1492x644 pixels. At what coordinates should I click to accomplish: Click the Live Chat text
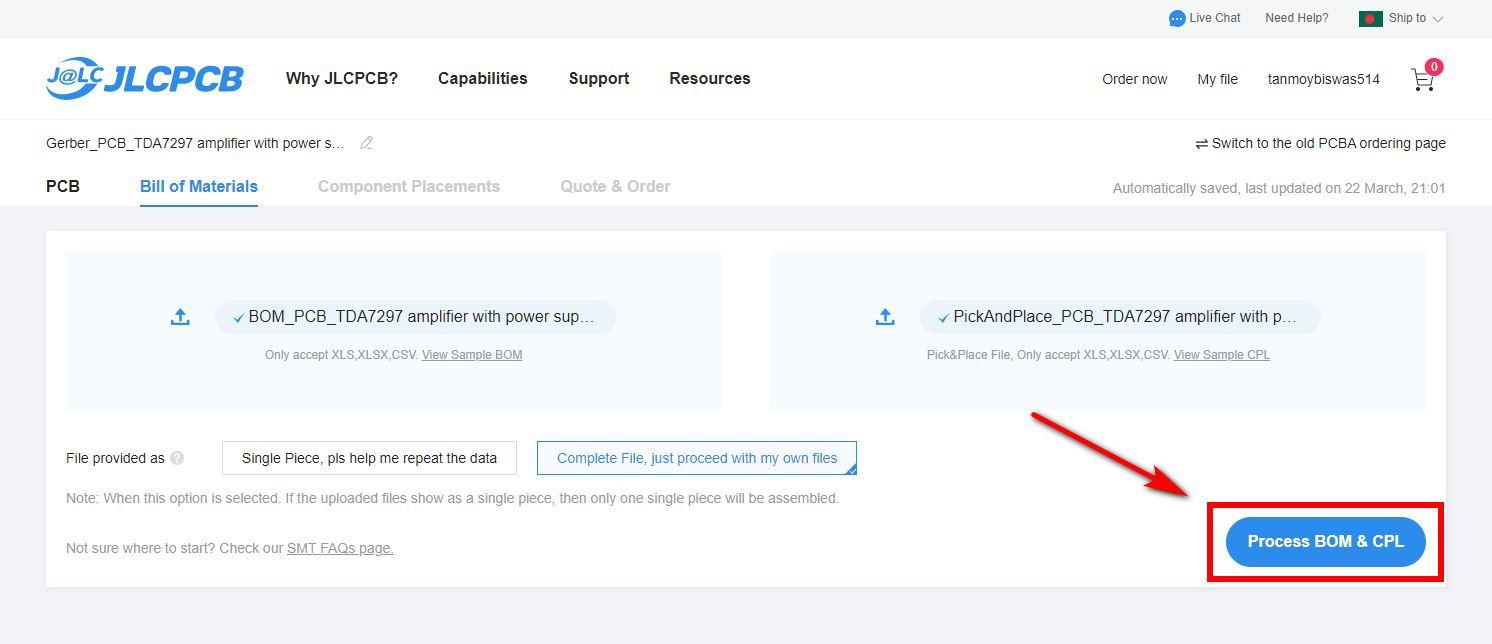[1215, 18]
